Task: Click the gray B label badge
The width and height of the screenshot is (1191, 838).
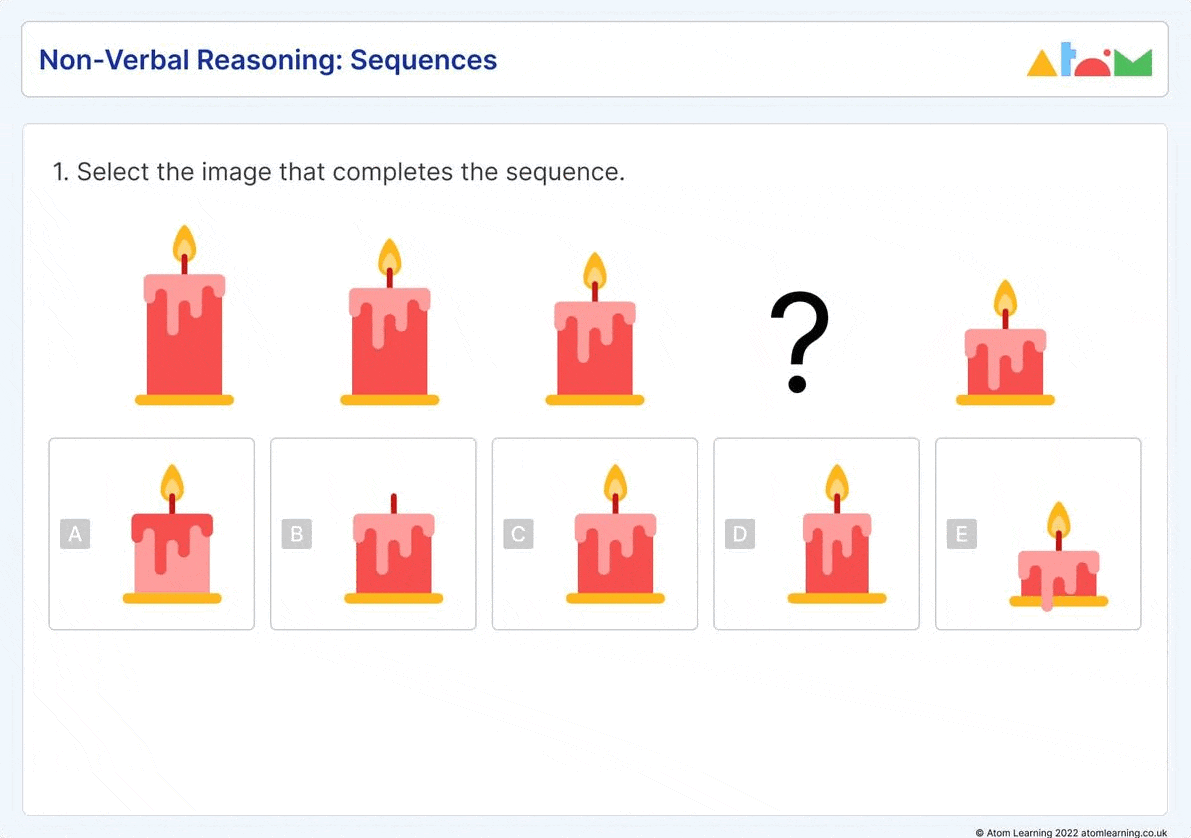Action: tap(297, 534)
